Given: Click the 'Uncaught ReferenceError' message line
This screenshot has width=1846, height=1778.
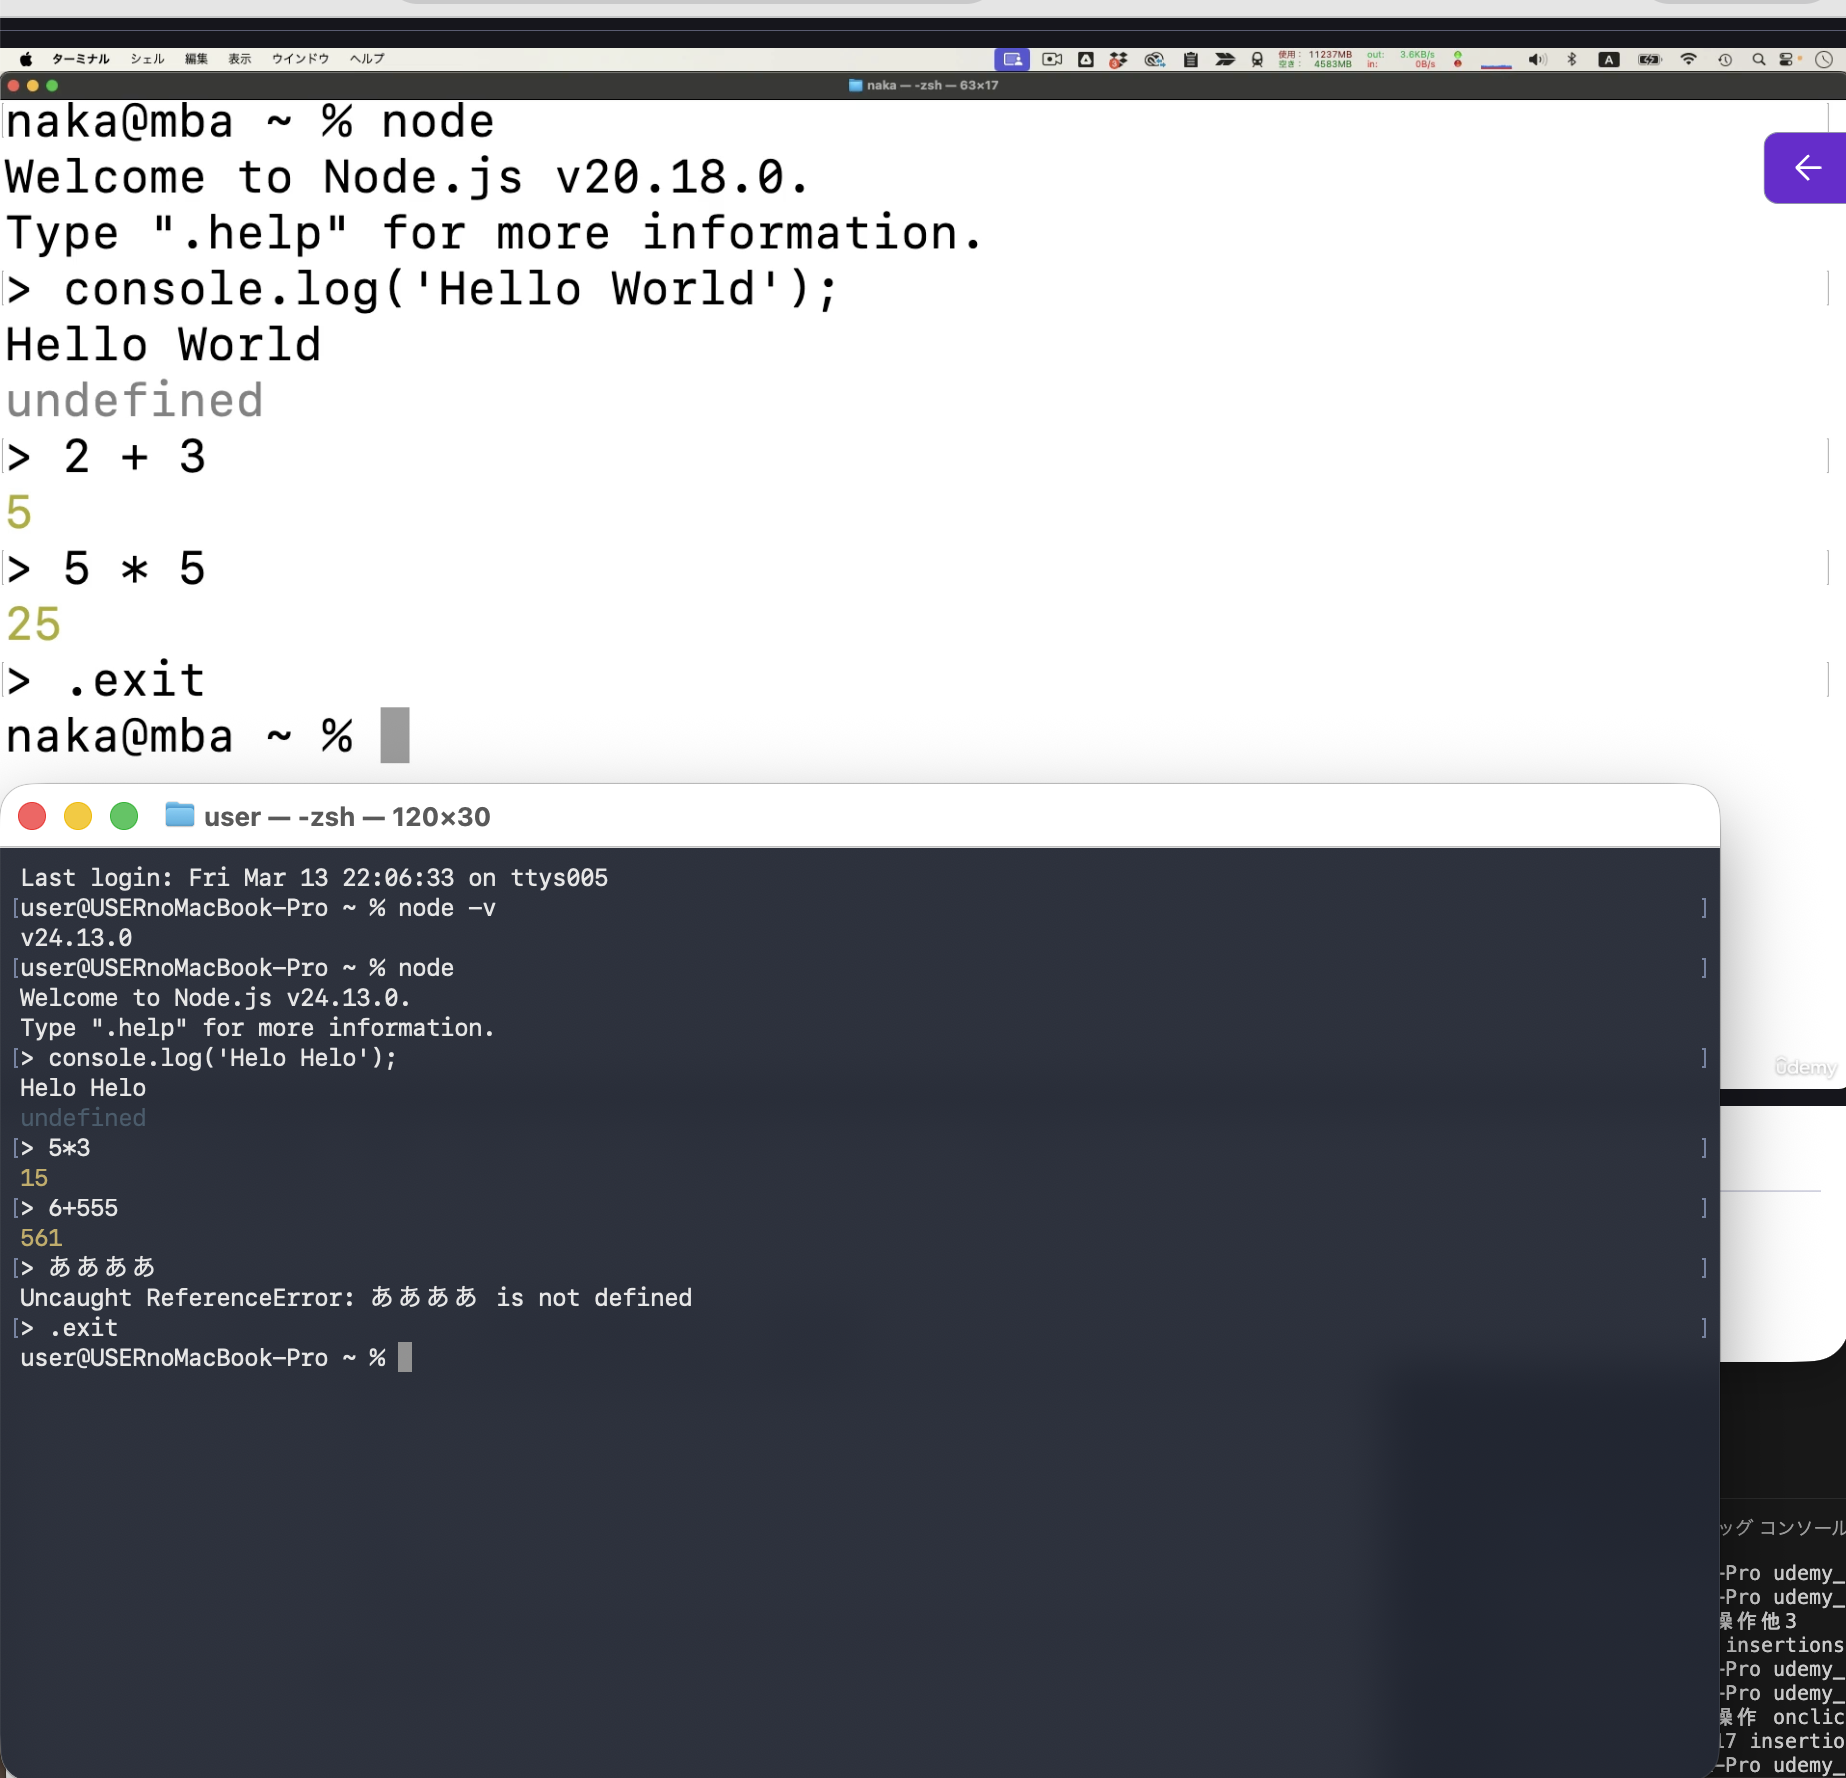Looking at the screenshot, I should (356, 1298).
